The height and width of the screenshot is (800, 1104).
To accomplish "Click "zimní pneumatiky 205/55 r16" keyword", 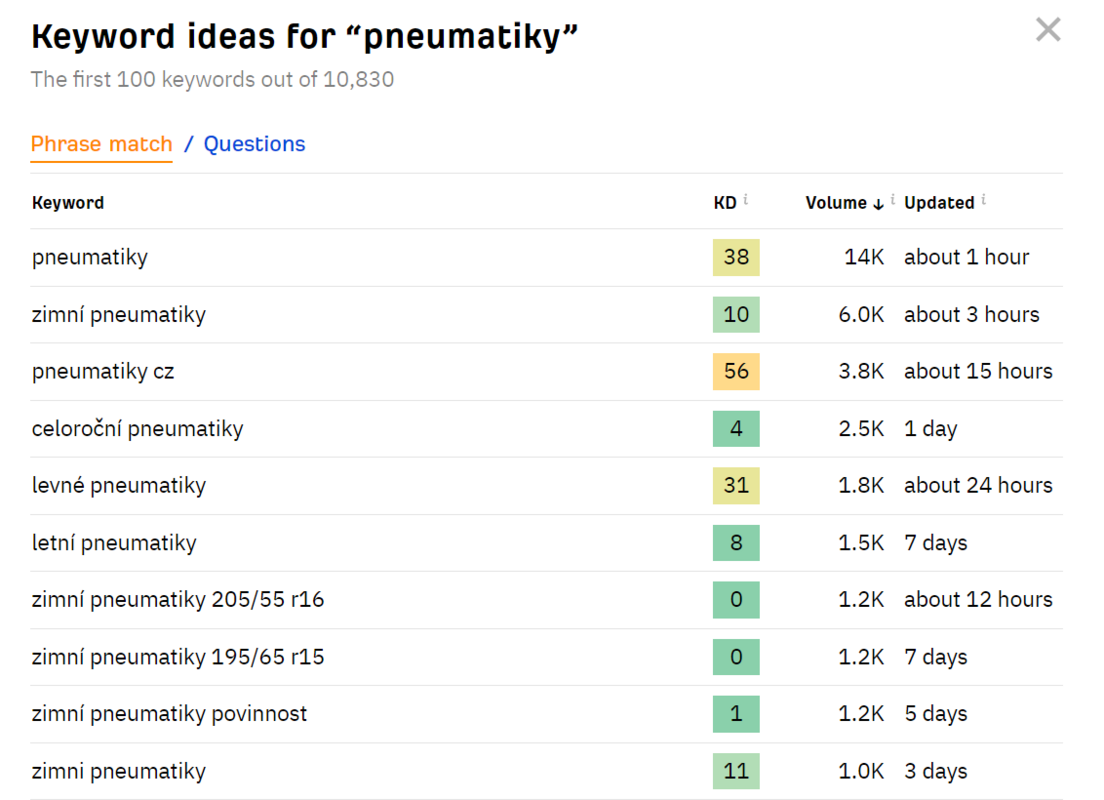I will pos(178,600).
